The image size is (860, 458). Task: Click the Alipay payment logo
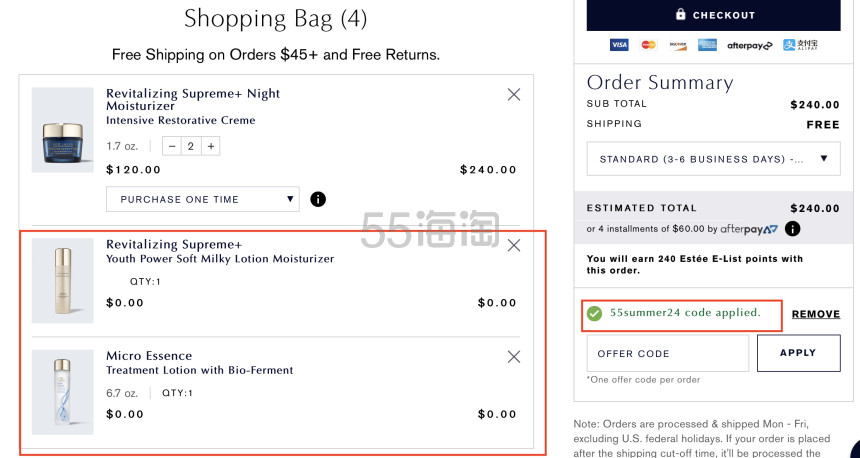click(800, 45)
